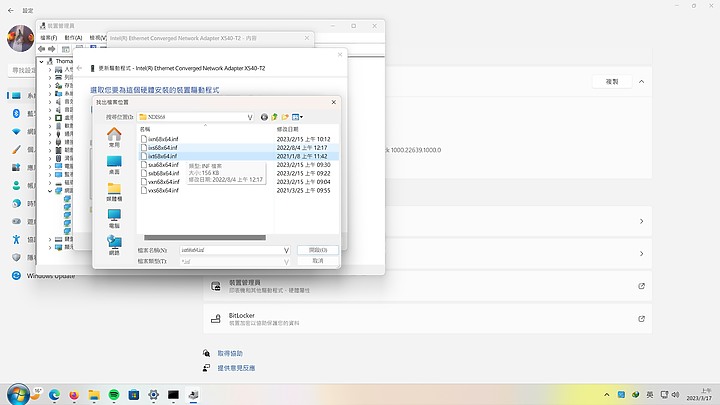Select Network Wi-Fi icon in Settings sidebar
720x405 pixels.
point(16,132)
